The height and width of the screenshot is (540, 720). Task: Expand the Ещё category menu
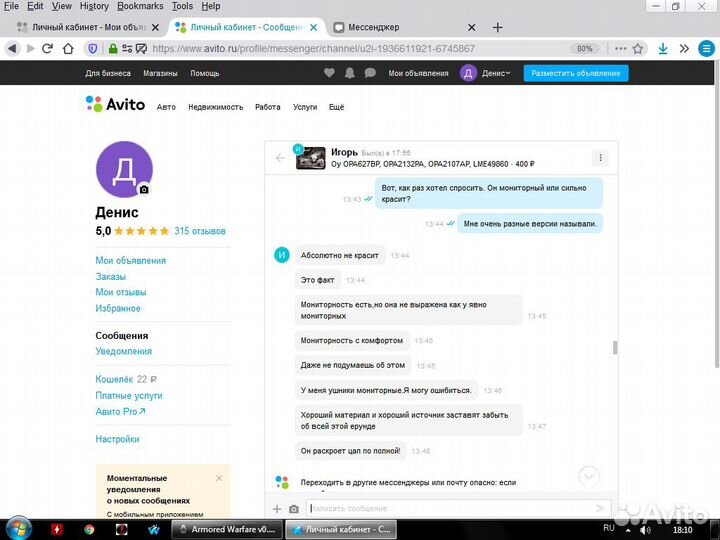pyautogui.click(x=336, y=107)
